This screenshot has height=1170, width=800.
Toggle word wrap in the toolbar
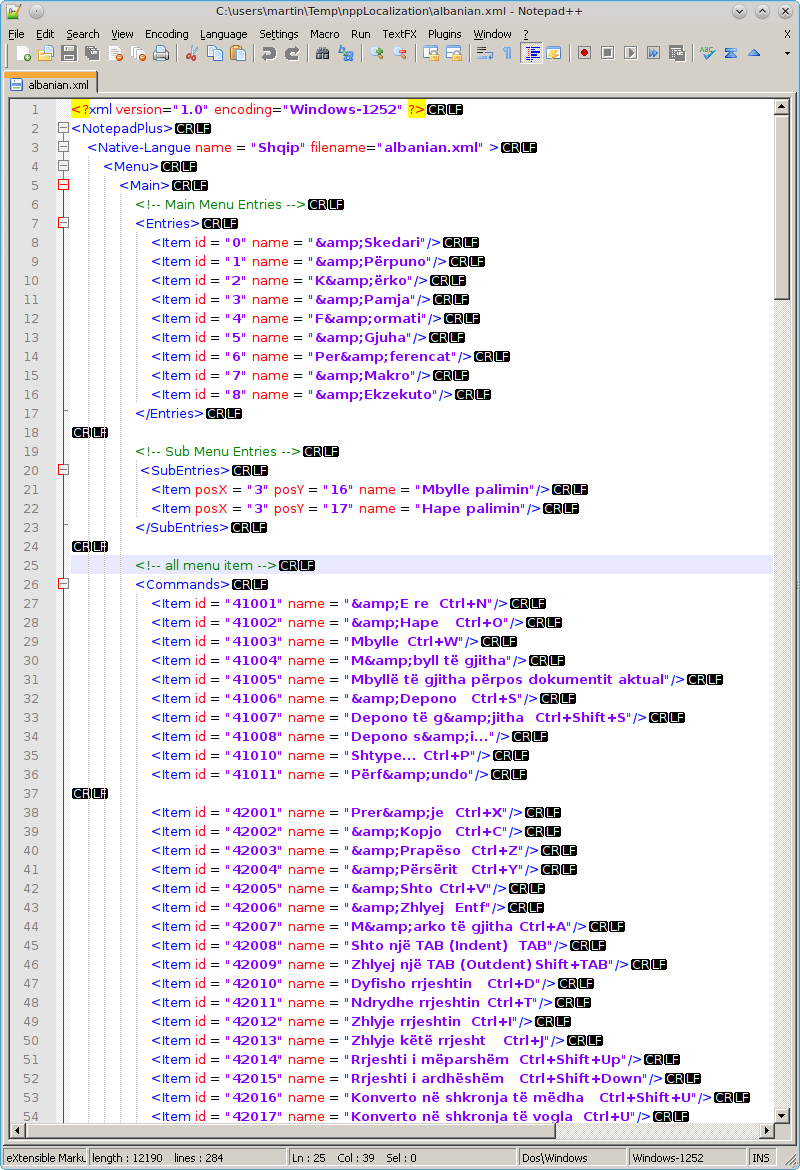point(485,53)
